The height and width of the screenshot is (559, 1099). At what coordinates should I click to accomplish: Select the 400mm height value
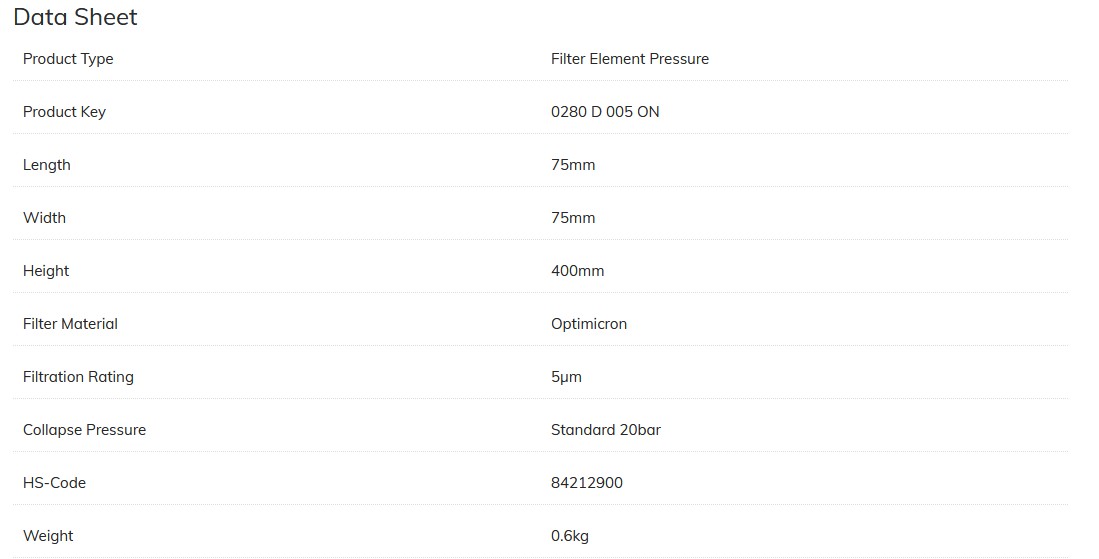(x=577, y=271)
